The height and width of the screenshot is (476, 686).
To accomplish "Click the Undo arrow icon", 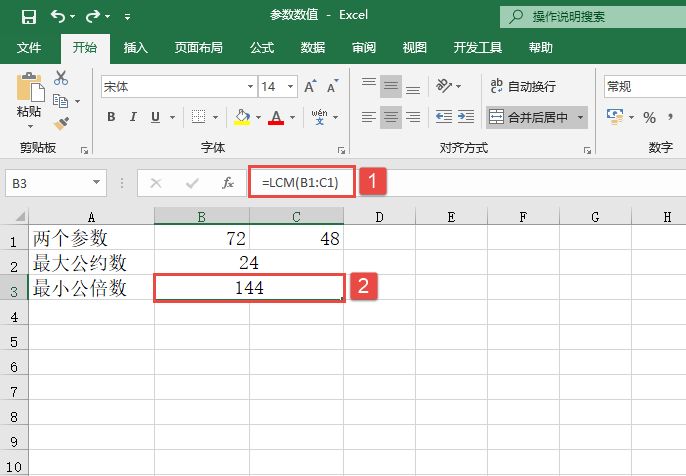I will point(58,17).
